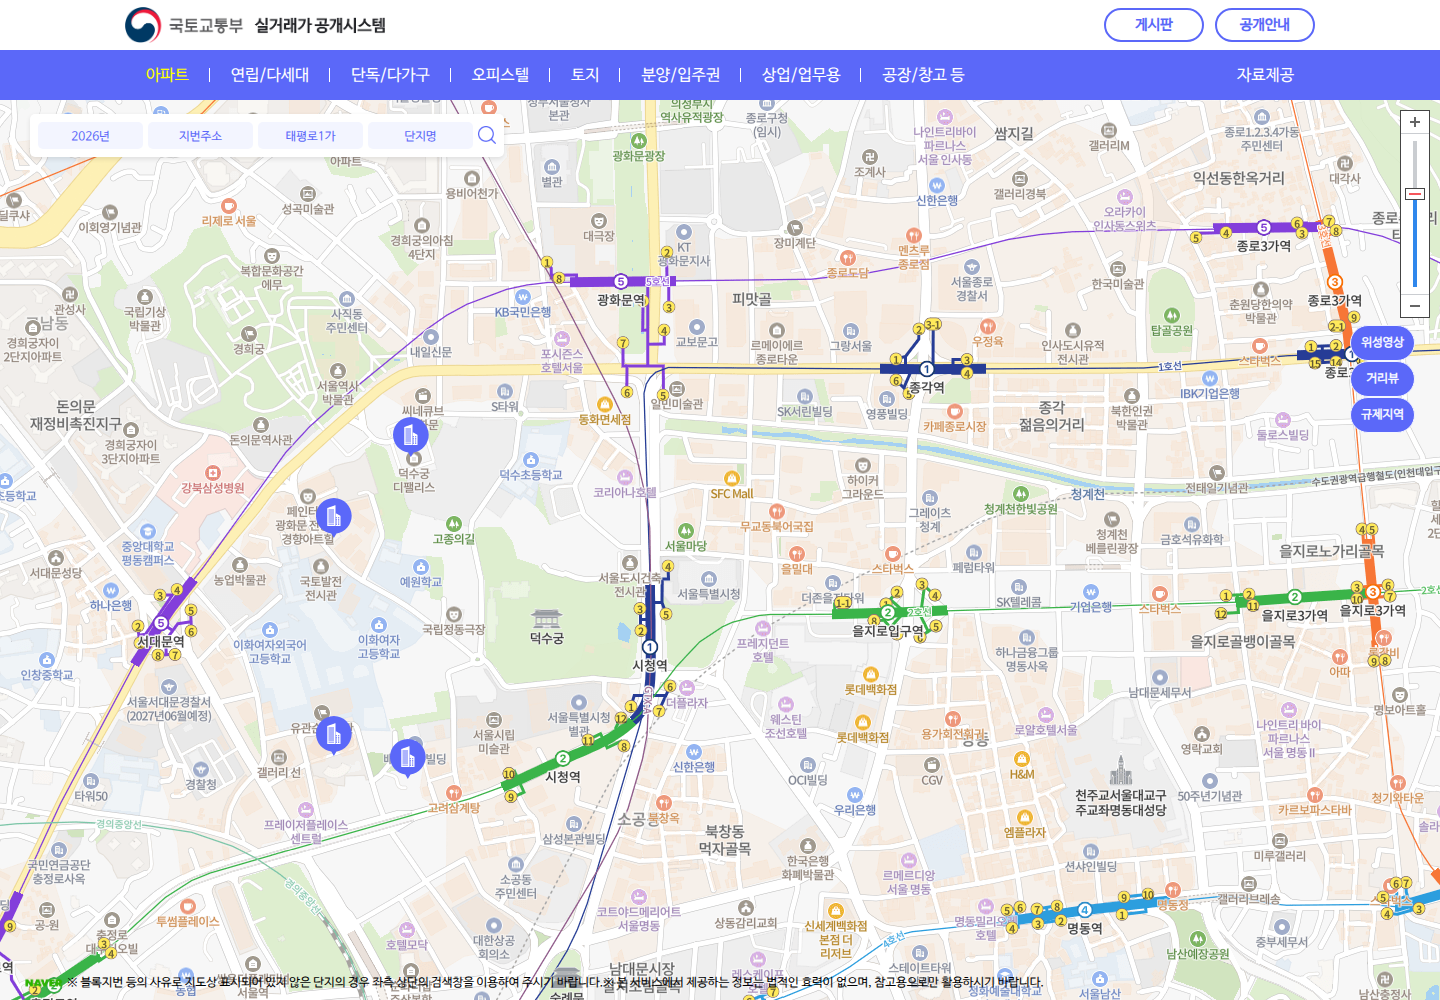
Task: Switch to 연립/다세대 tab
Action: point(270,74)
